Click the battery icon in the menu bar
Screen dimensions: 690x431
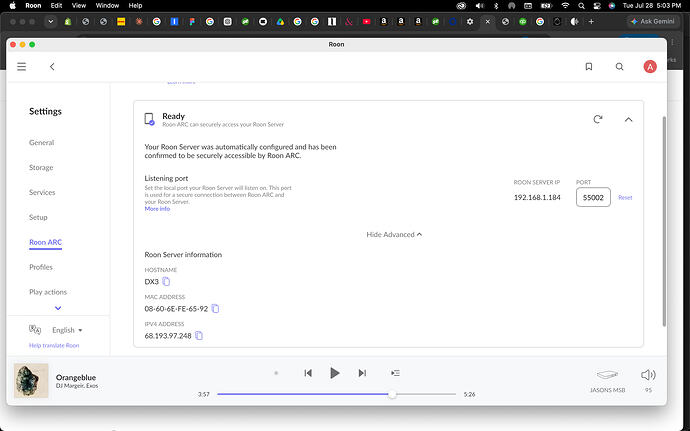pos(546,6)
